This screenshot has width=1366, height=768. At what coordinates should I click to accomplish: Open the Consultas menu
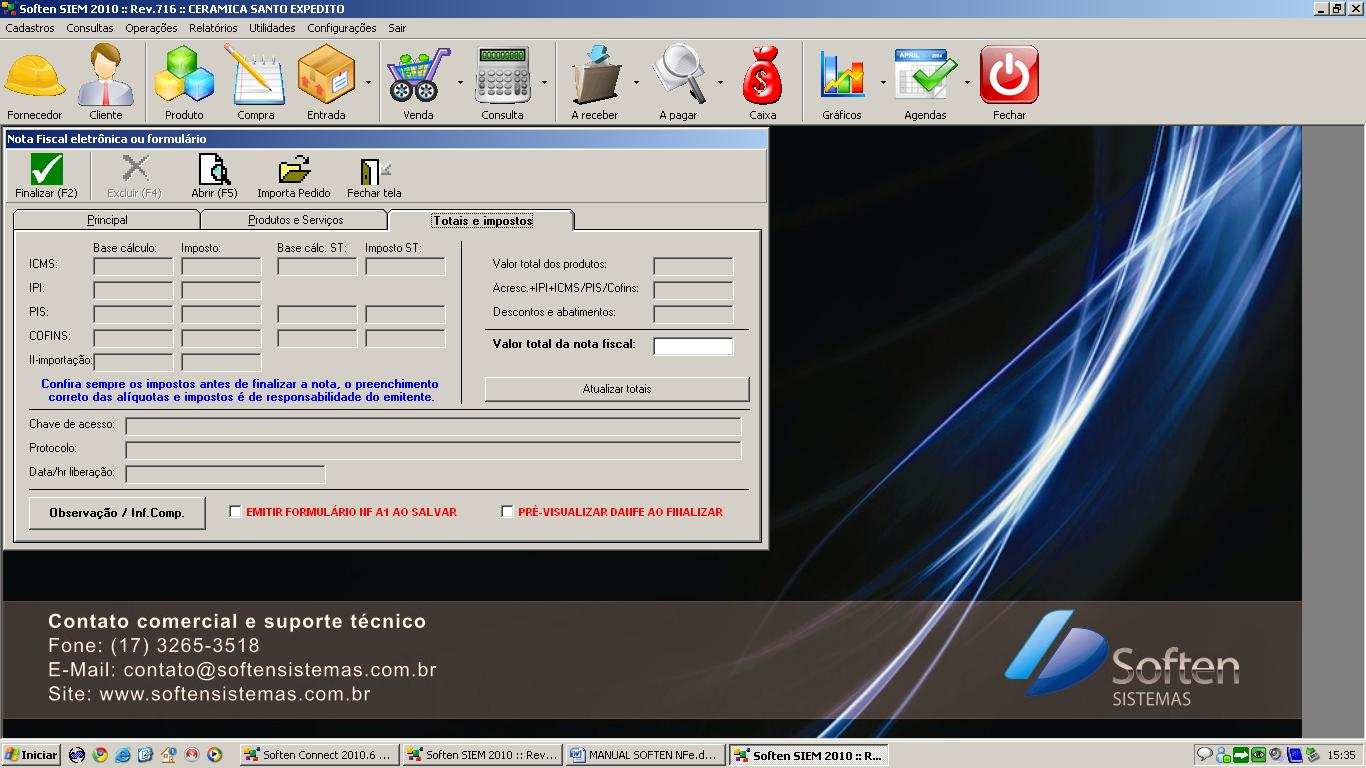click(90, 28)
